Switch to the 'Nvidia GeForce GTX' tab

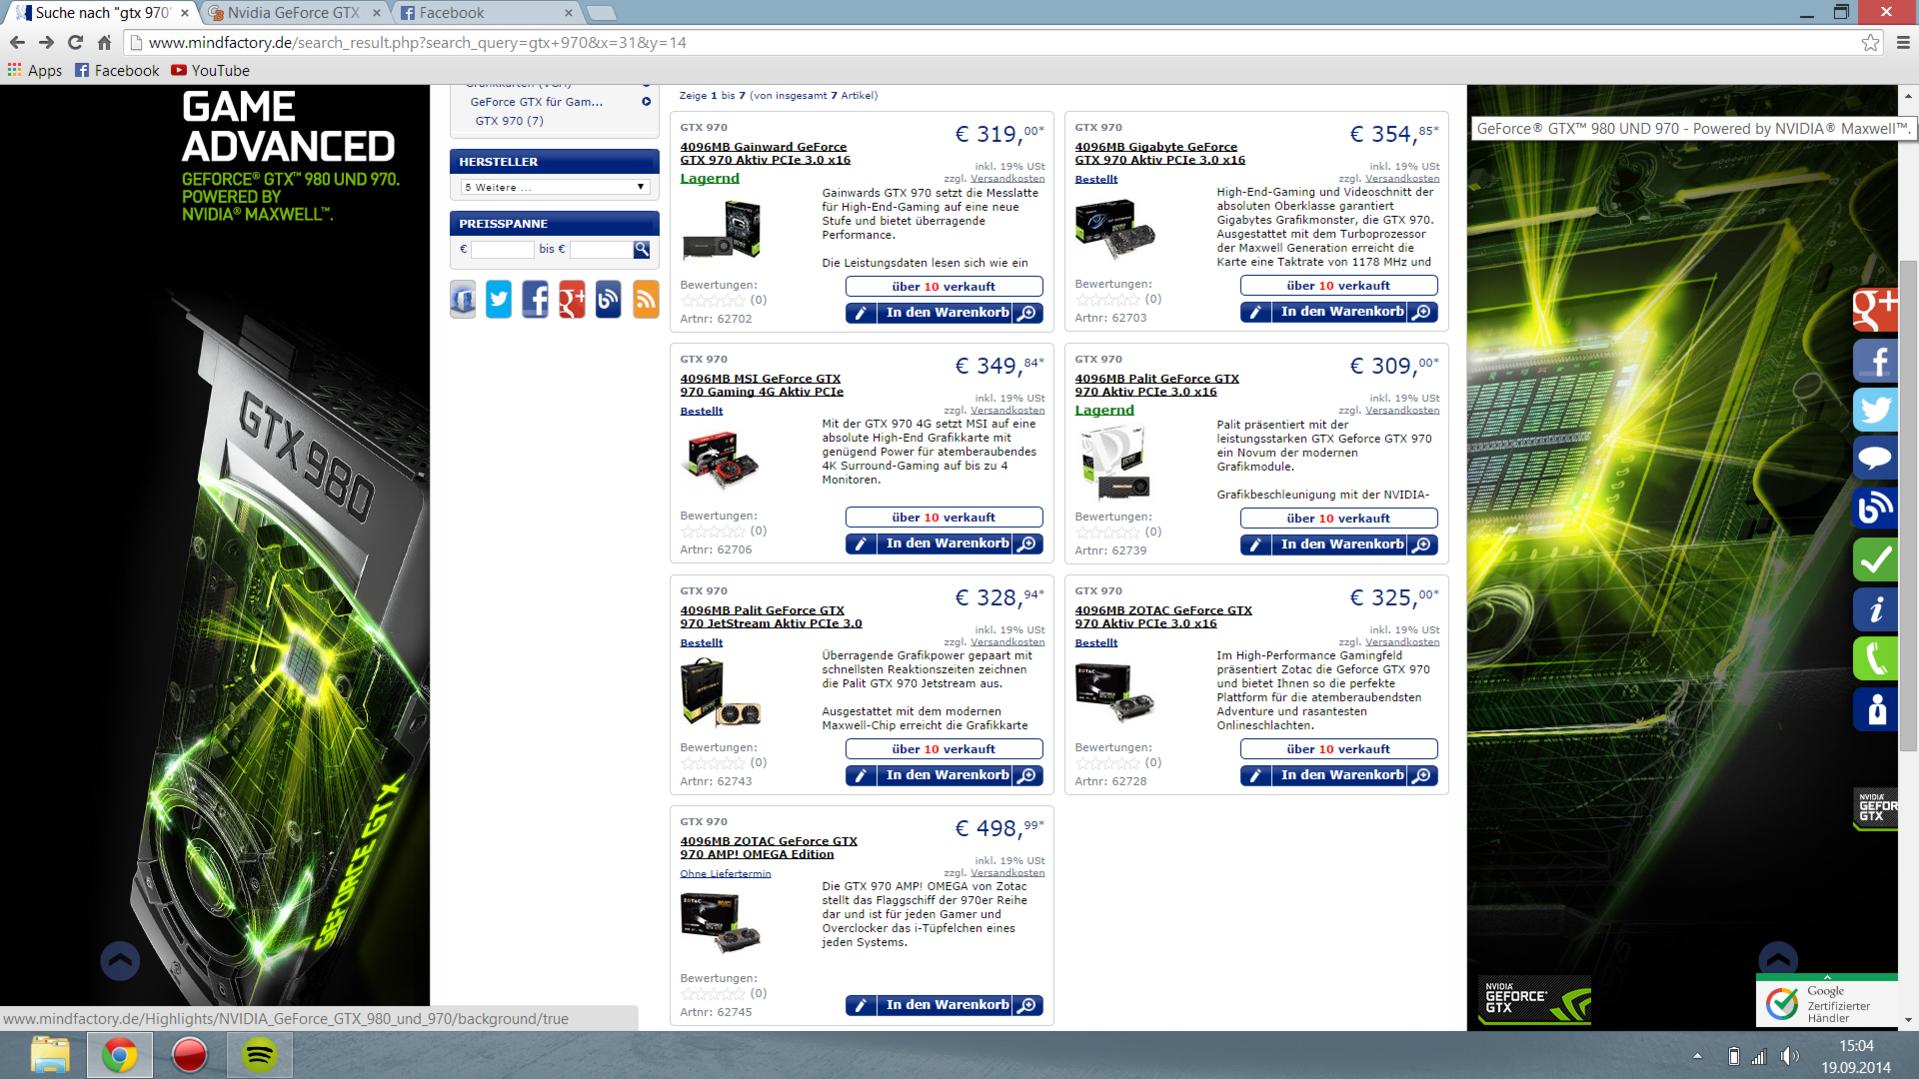[x=295, y=13]
